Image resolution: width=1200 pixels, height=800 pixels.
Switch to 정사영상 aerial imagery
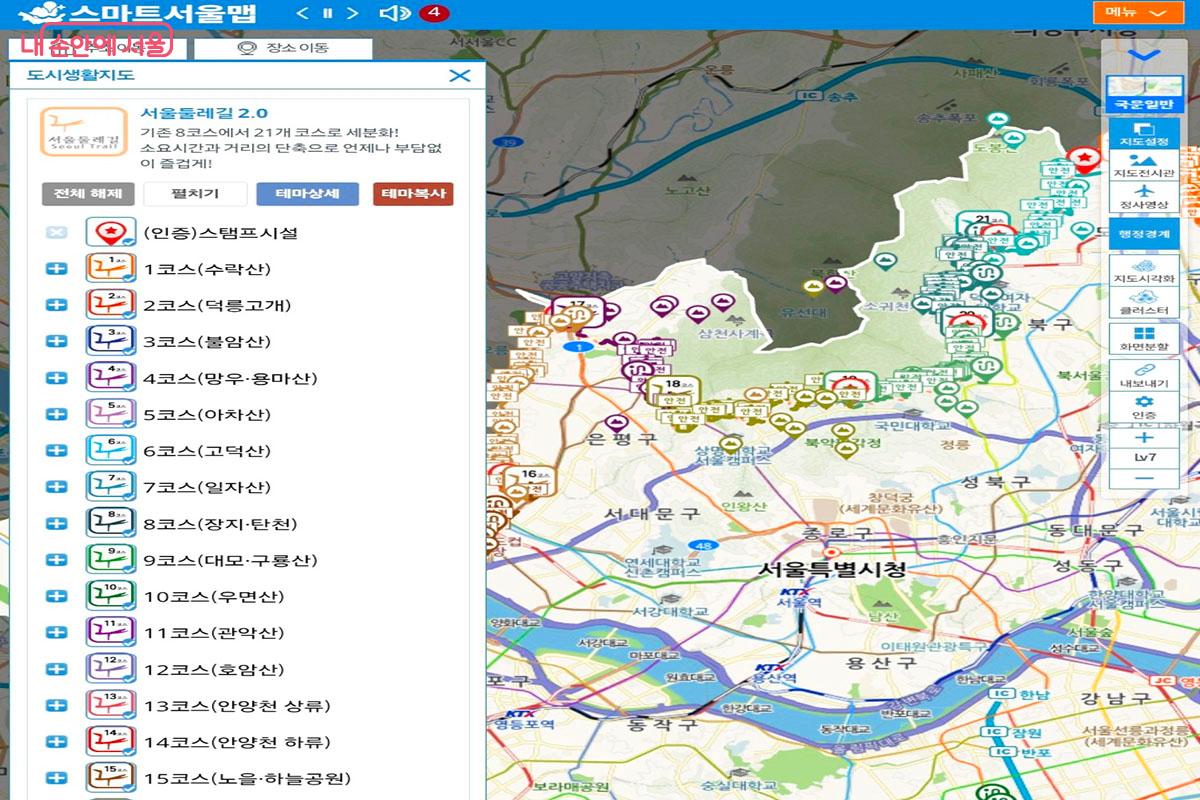pyautogui.click(x=1145, y=196)
